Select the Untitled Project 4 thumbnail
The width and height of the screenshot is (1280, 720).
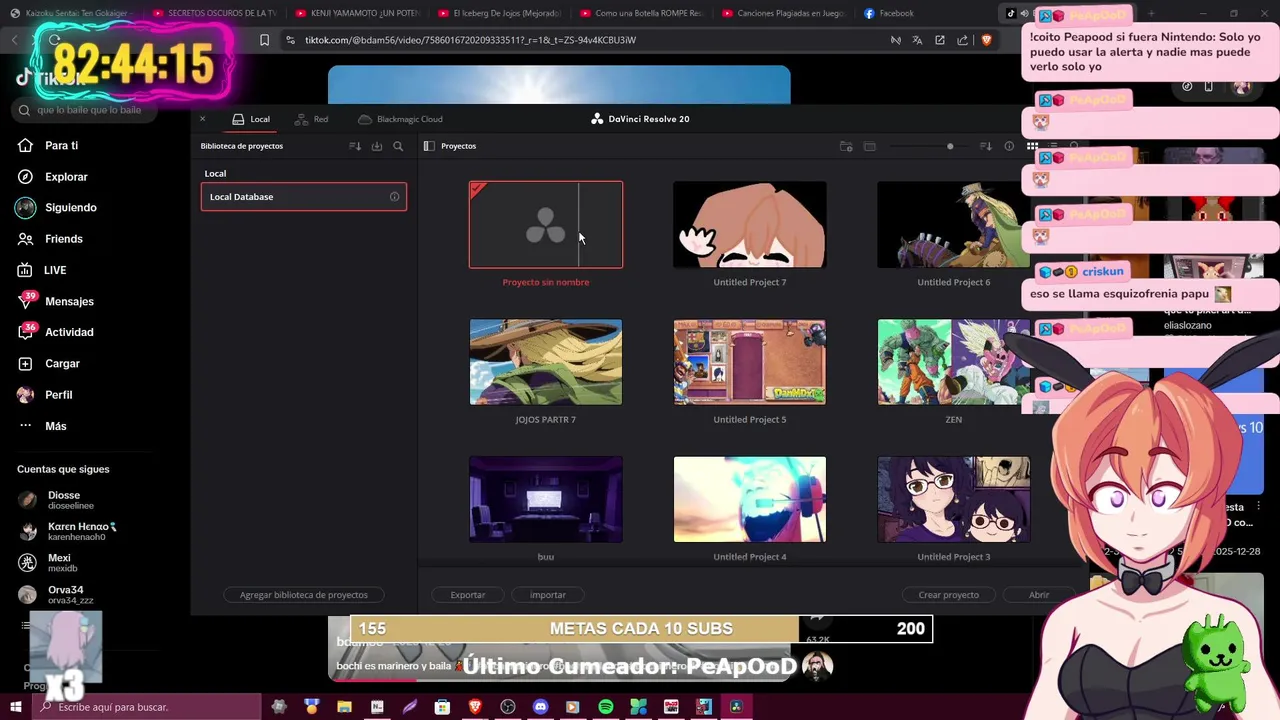[750, 499]
